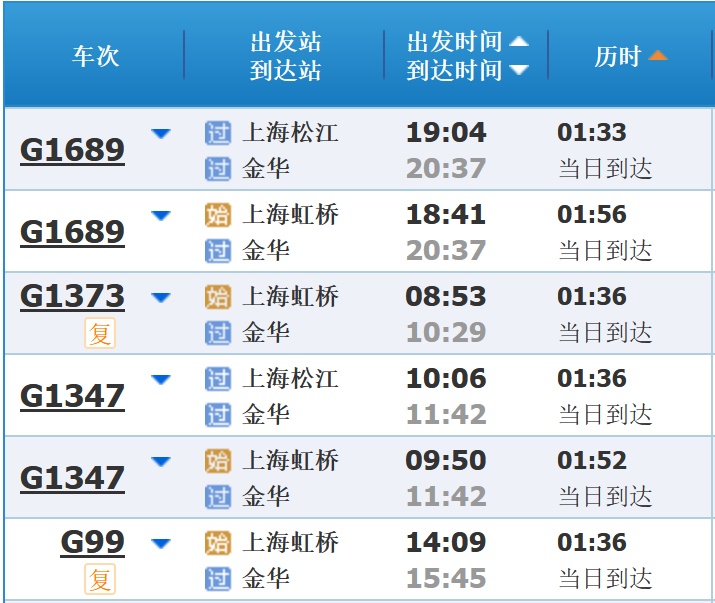Screen dimensions: 715x603
Task: Click the 复 icon under G99
Action: [100, 578]
